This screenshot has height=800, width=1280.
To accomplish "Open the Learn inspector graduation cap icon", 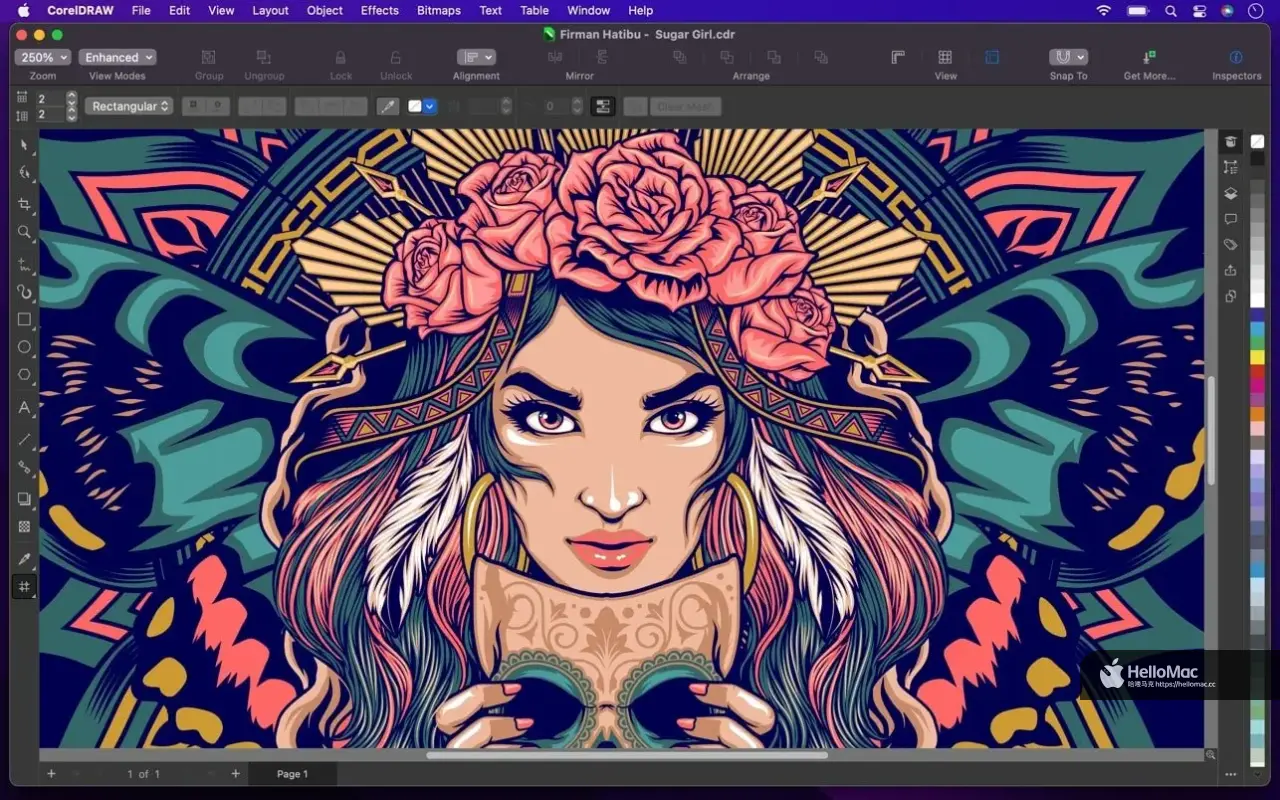I will tap(1231, 142).
